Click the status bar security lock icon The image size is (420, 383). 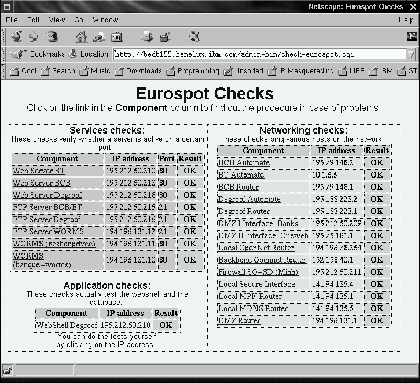[x=7, y=370]
